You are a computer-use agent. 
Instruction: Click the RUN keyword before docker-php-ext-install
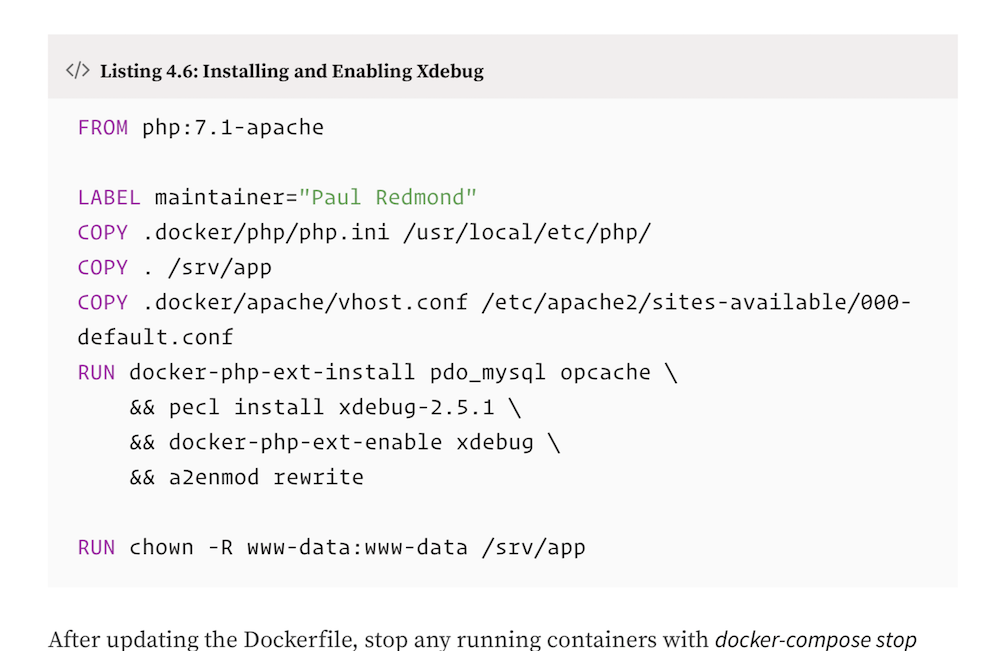coord(96,373)
